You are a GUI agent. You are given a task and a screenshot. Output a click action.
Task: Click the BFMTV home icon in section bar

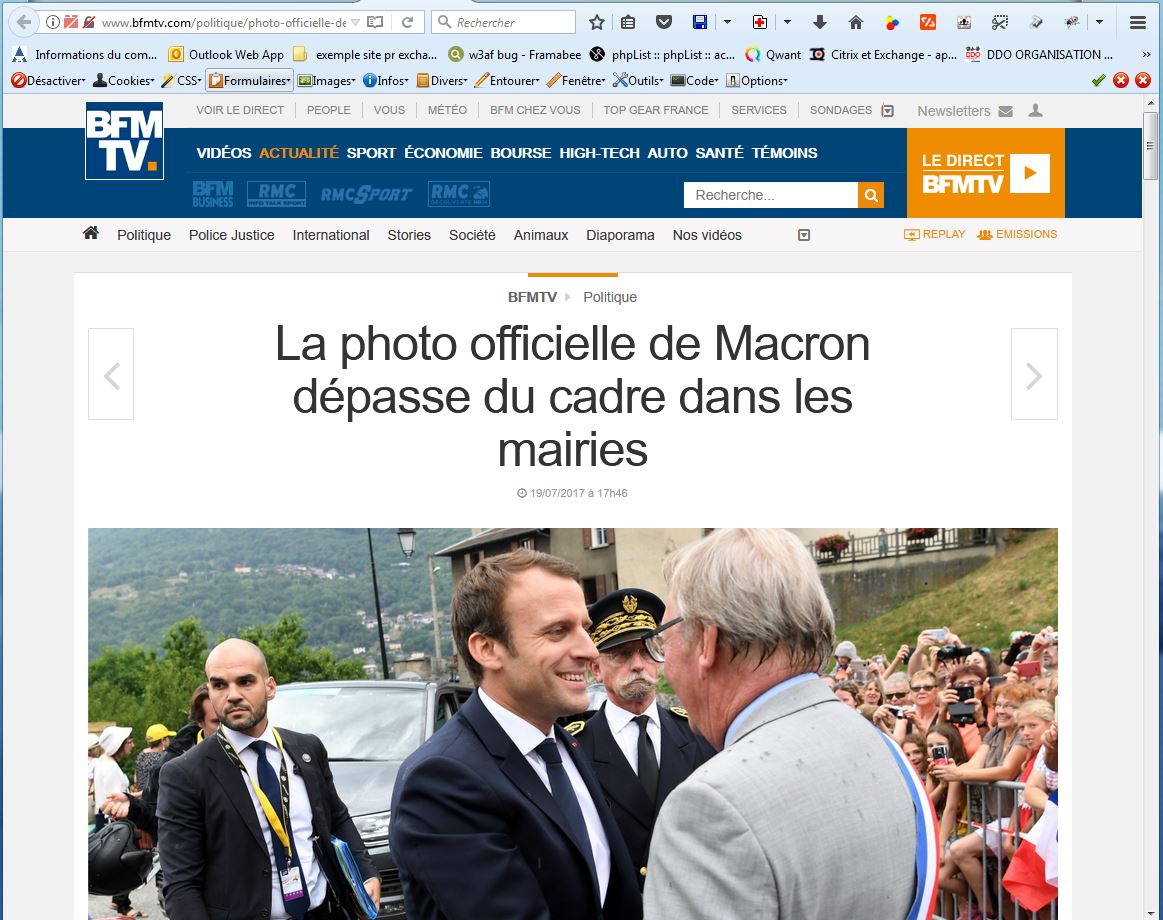(x=90, y=234)
